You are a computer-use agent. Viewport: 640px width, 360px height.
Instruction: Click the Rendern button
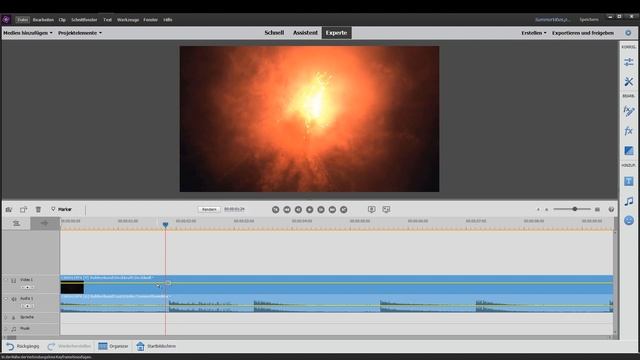pyautogui.click(x=209, y=209)
